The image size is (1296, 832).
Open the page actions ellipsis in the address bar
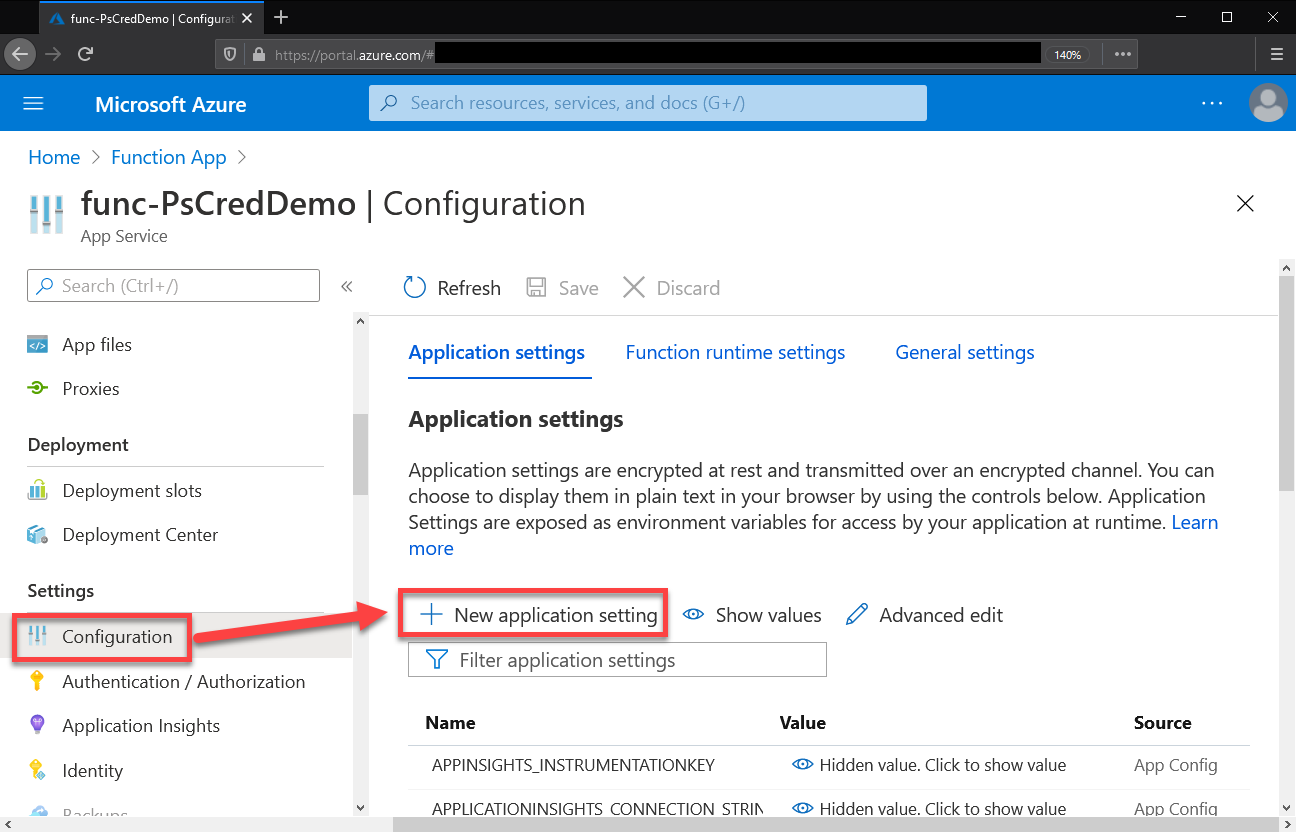[1123, 54]
